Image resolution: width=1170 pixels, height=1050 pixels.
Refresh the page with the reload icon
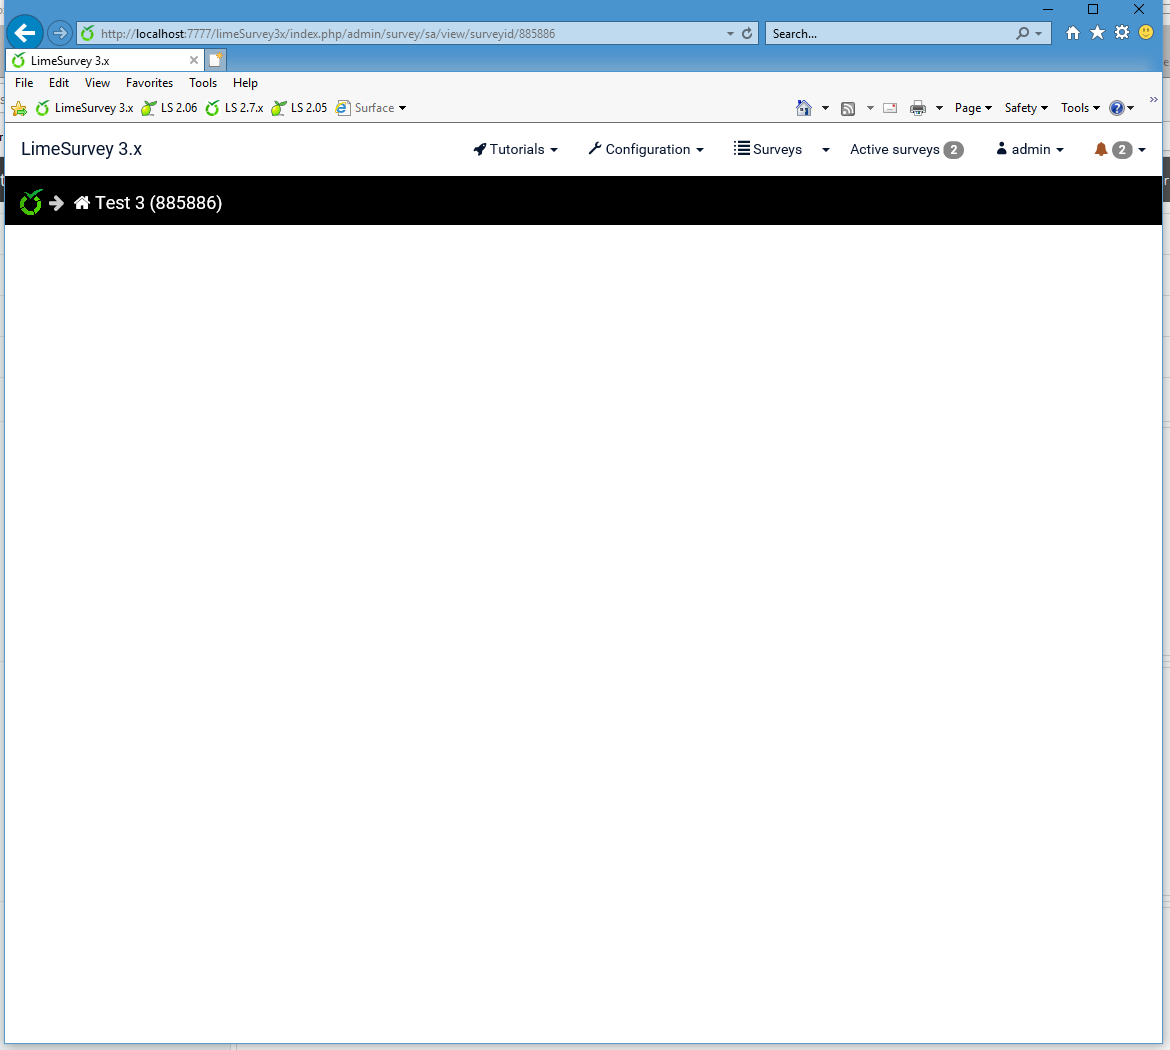(747, 34)
